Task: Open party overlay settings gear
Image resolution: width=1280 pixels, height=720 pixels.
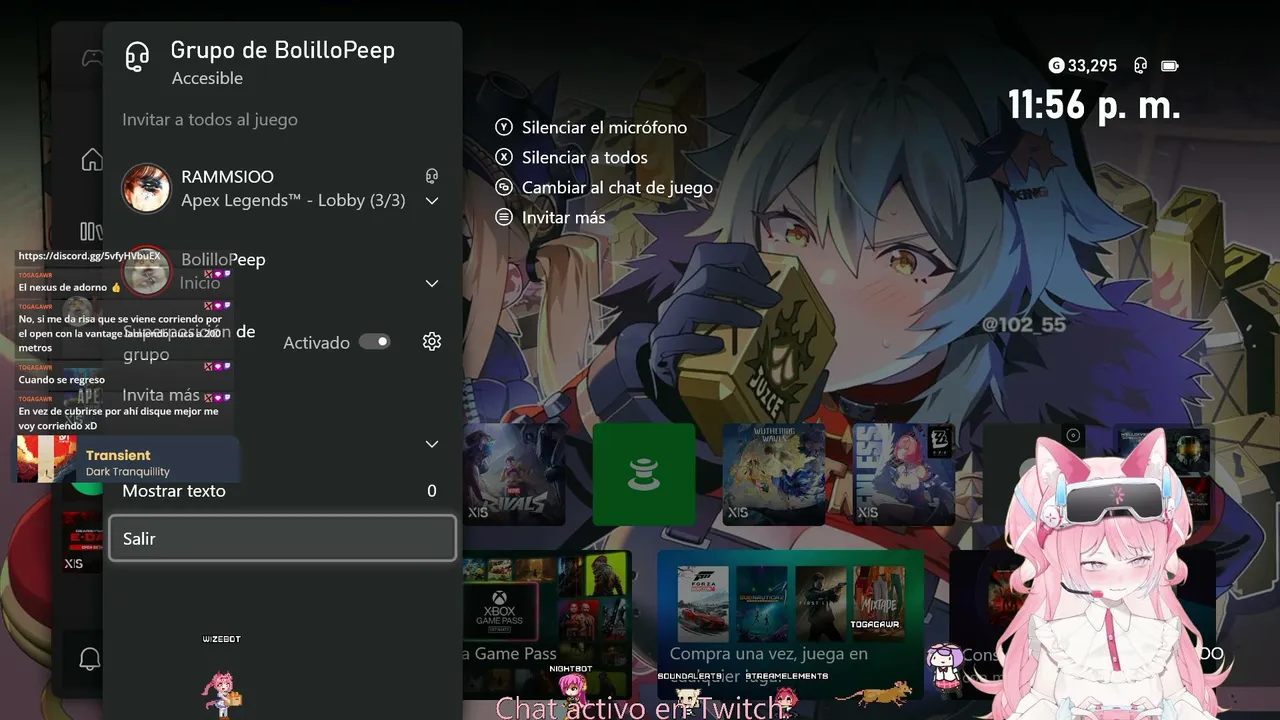Action: pos(432,342)
